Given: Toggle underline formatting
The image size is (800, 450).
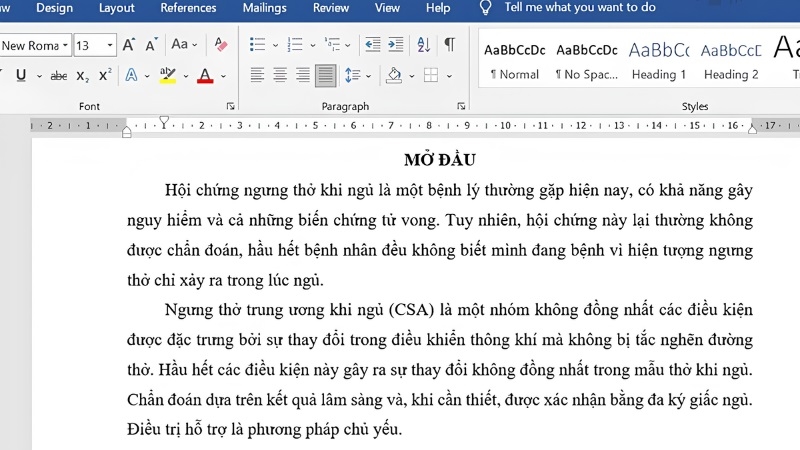Looking at the screenshot, I should coord(21,76).
